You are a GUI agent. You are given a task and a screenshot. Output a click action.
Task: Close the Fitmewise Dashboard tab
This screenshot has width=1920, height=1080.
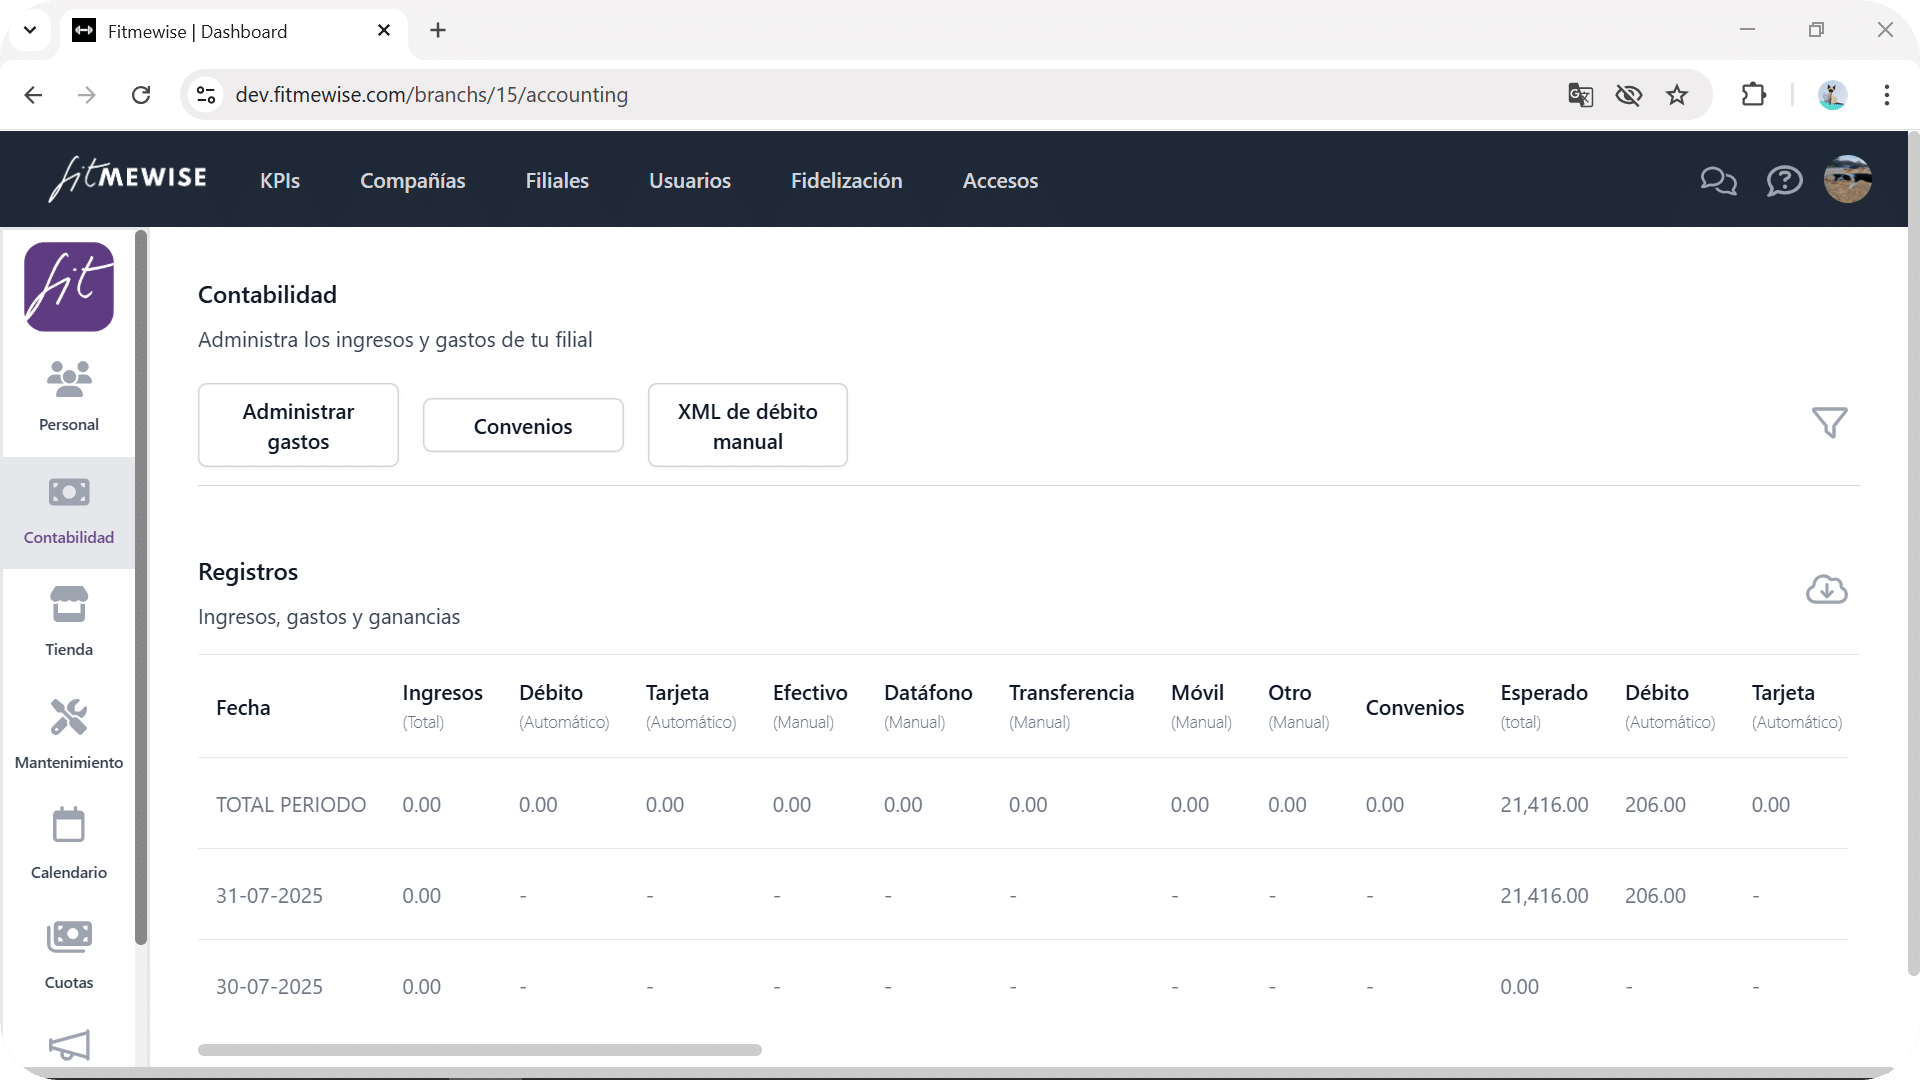384,31
